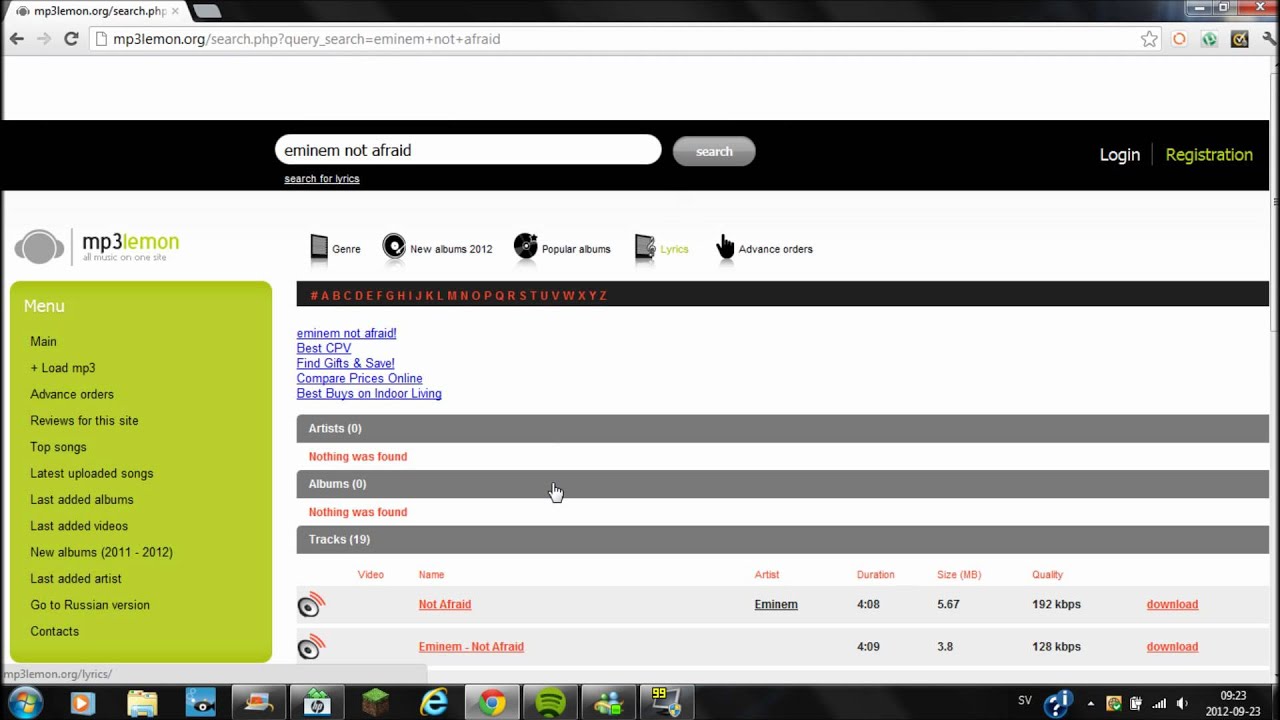Image resolution: width=1280 pixels, height=720 pixels.
Task: Open Latest uploaded songs sidebar item
Action: (92, 473)
